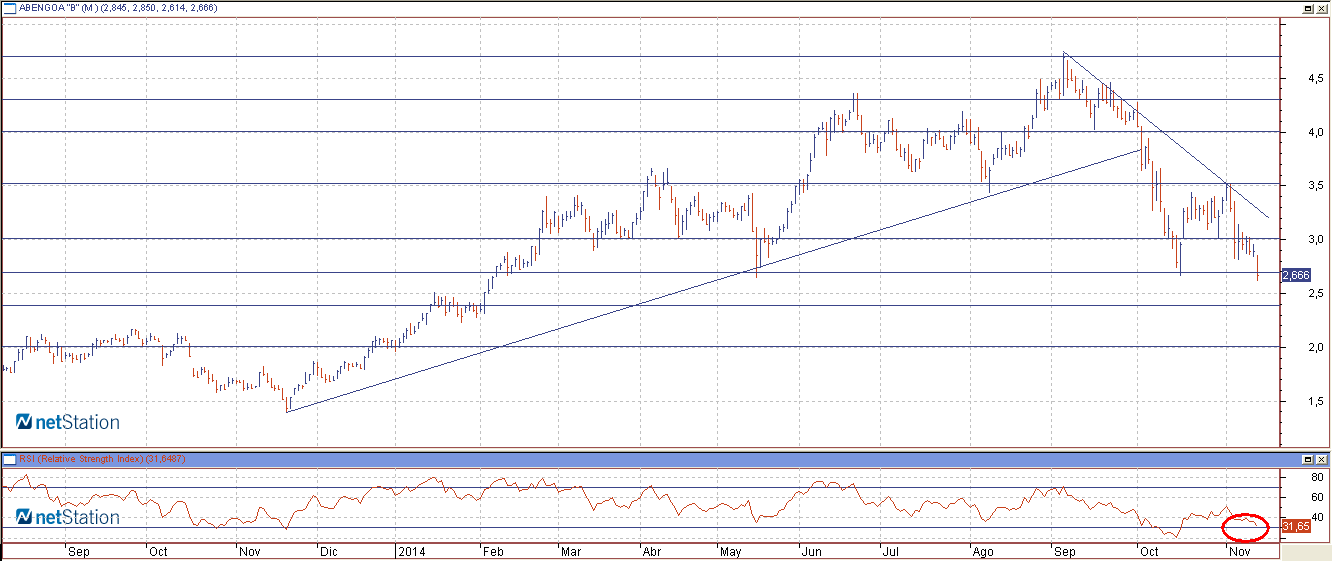The height and width of the screenshot is (561, 1332).
Task: Maximize the RSI indicator pane
Action: click(x=1308, y=459)
